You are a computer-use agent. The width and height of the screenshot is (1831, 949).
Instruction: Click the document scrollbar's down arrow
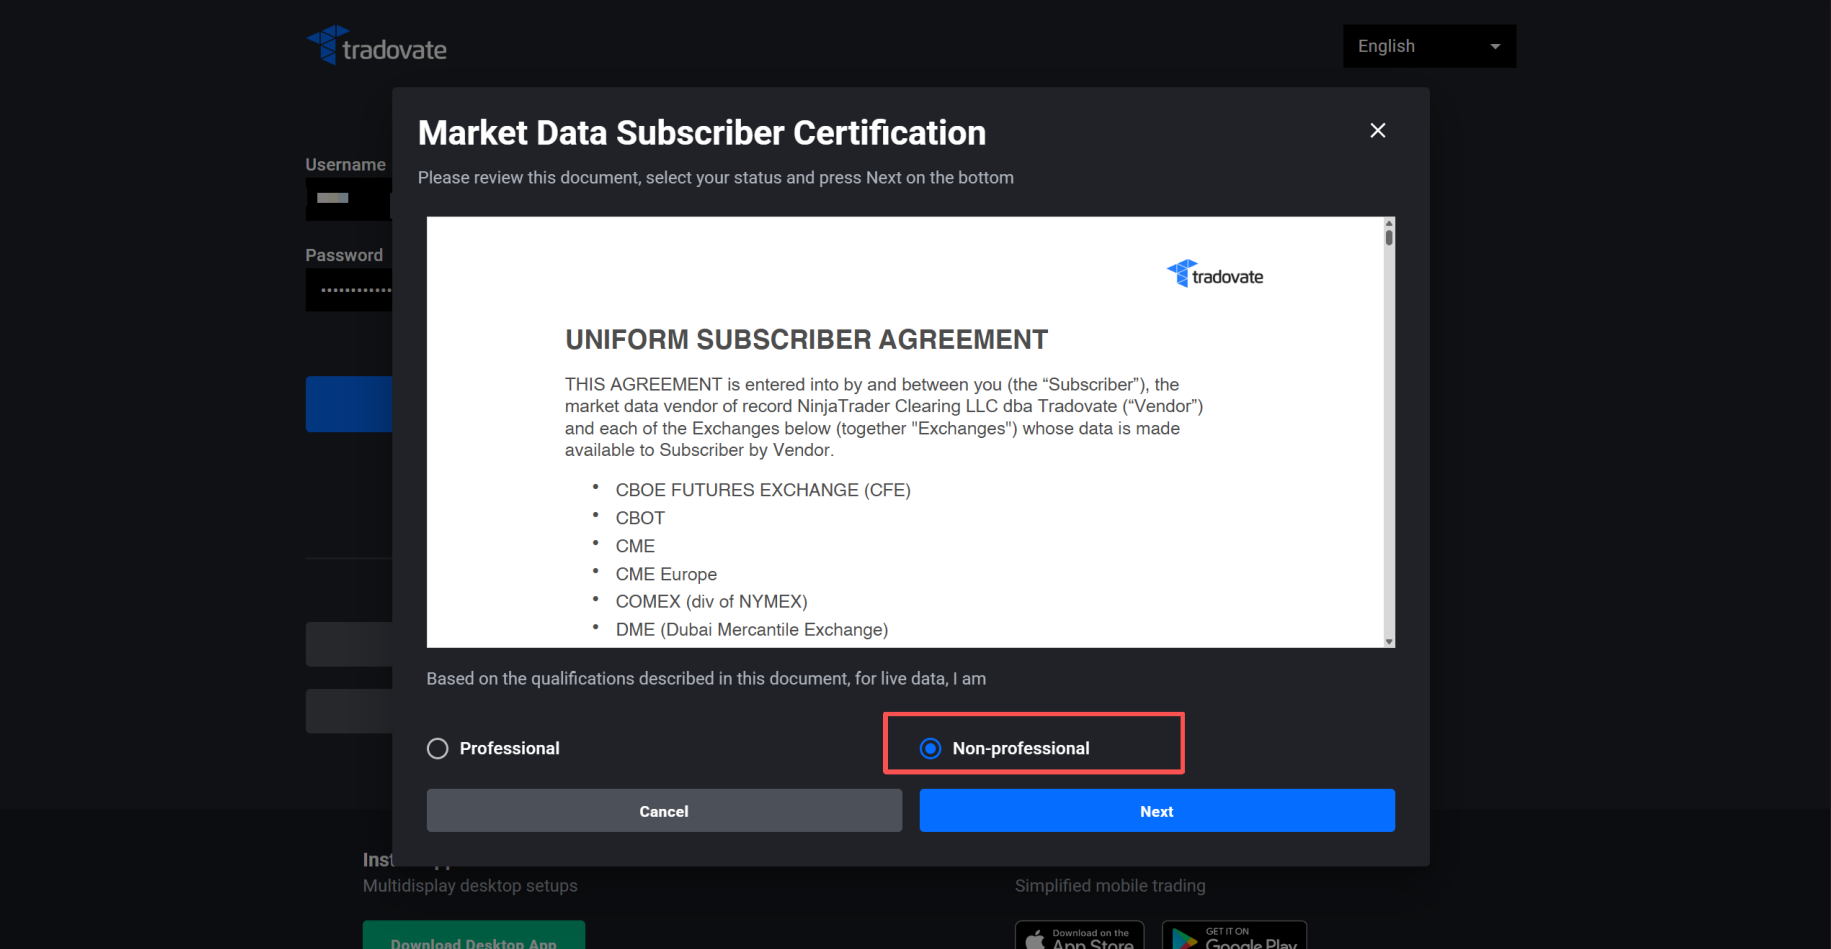[x=1389, y=642]
